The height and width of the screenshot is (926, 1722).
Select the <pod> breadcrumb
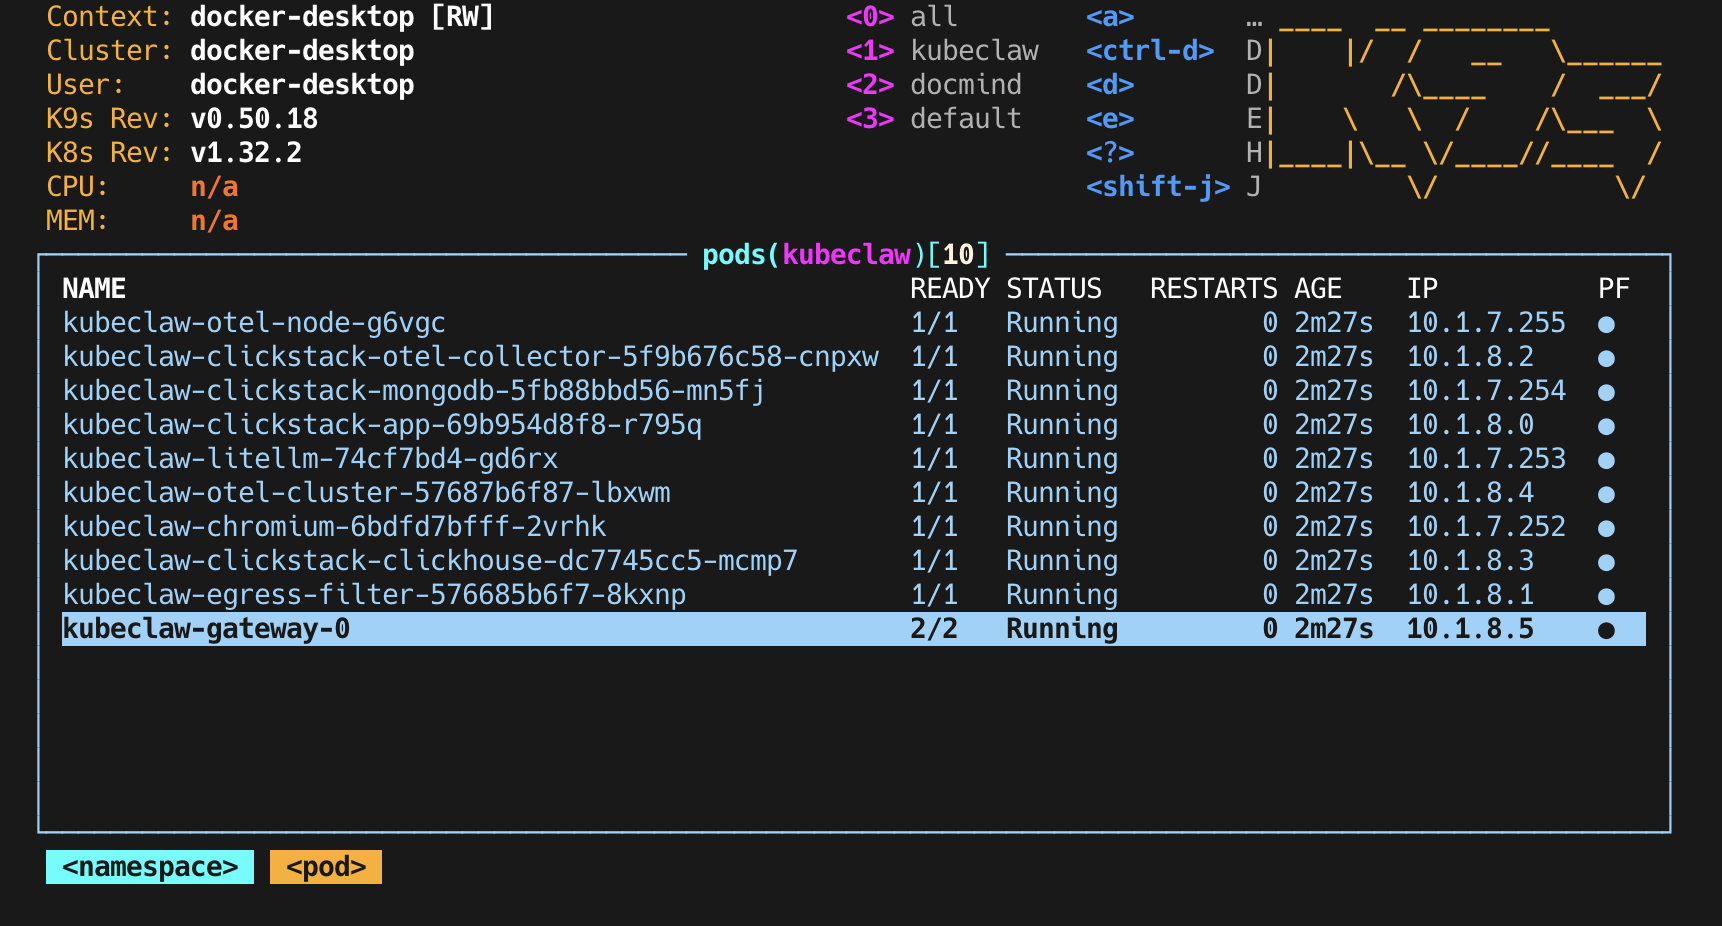coord(324,866)
